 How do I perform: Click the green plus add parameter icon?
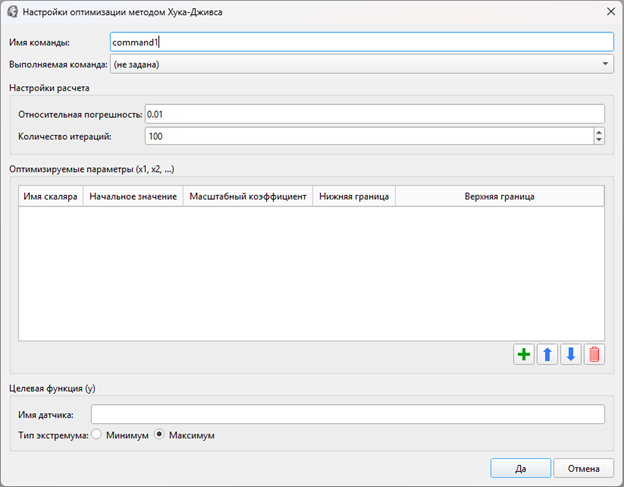click(523, 355)
